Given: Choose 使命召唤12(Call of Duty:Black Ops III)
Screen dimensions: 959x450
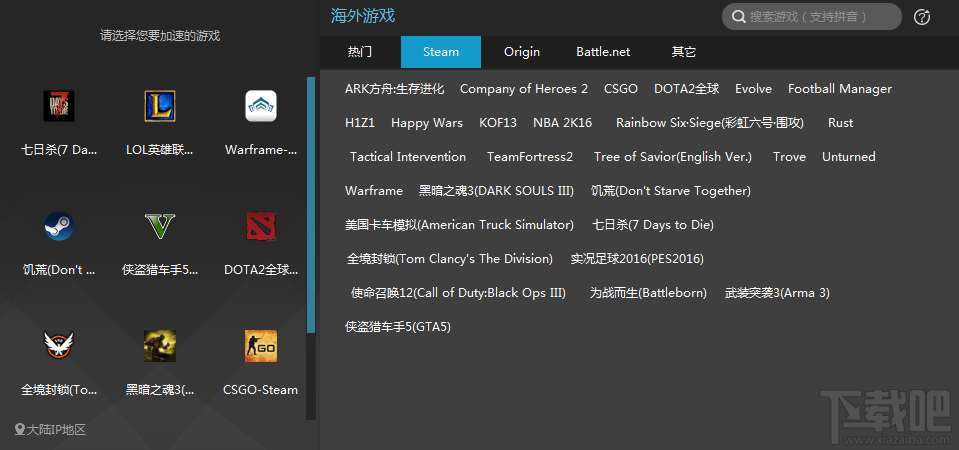Looking at the screenshot, I should click(458, 293).
